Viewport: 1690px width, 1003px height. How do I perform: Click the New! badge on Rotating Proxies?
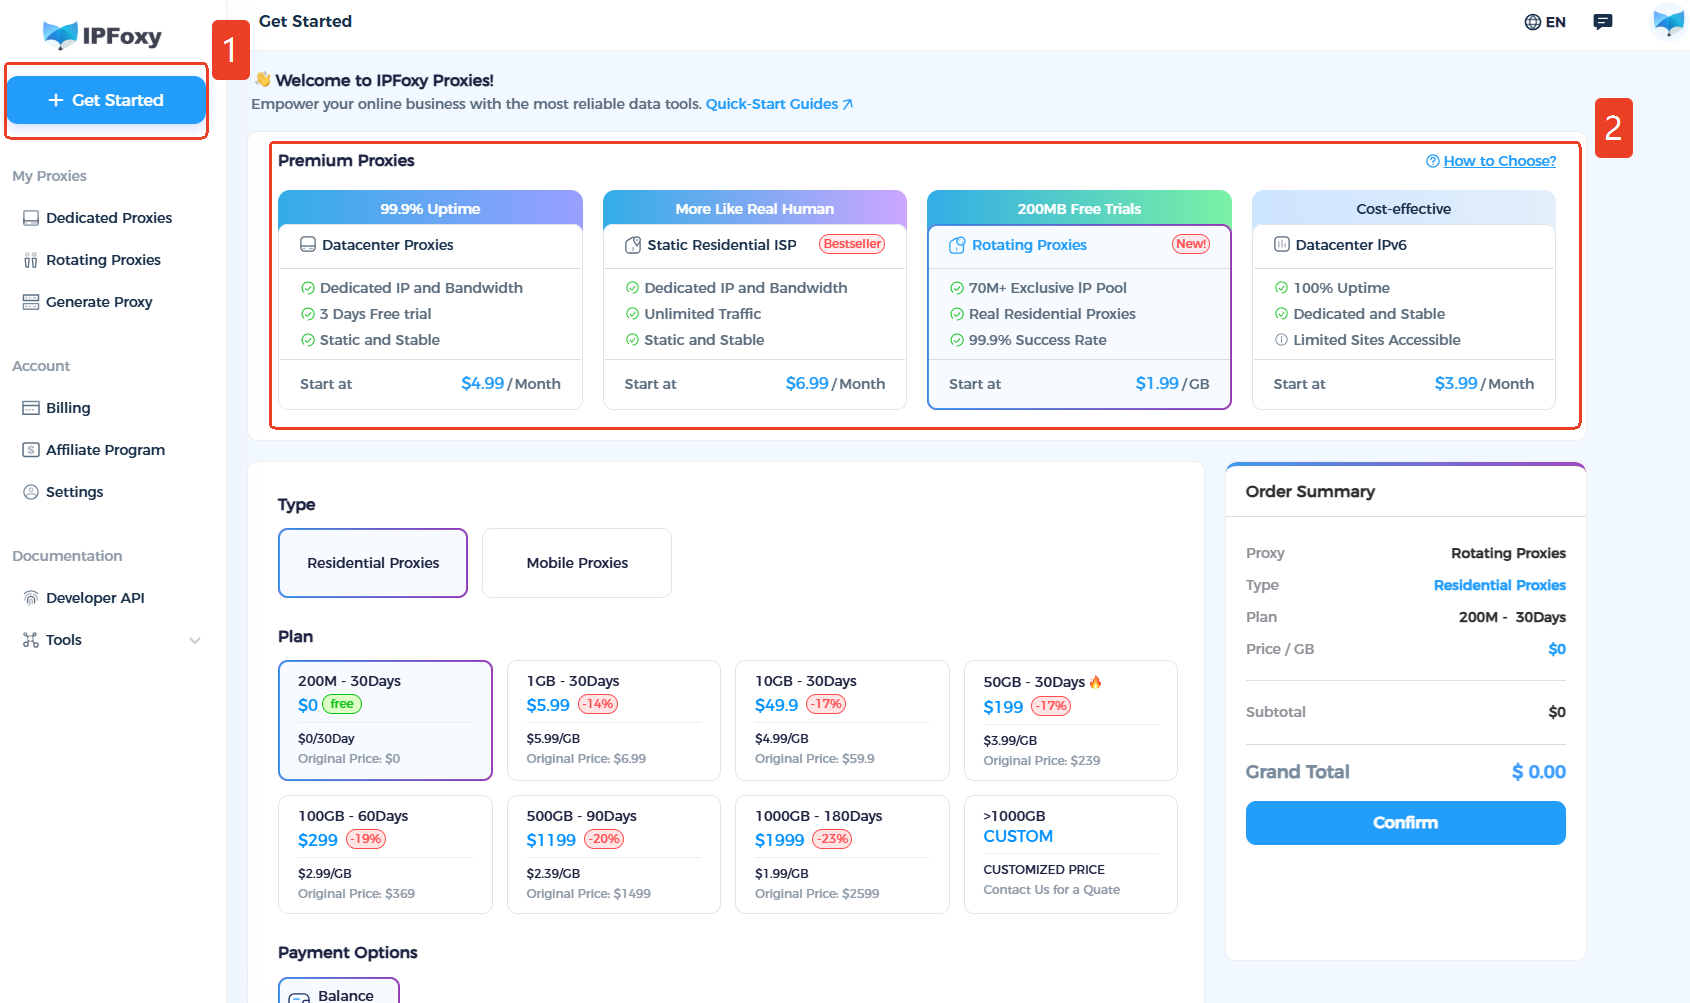point(1190,244)
